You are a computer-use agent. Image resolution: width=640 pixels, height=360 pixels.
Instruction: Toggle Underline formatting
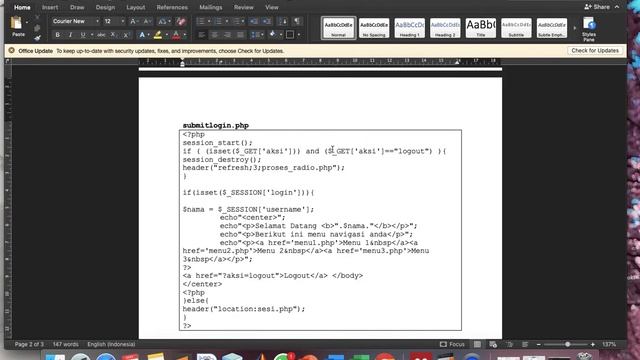point(83,35)
